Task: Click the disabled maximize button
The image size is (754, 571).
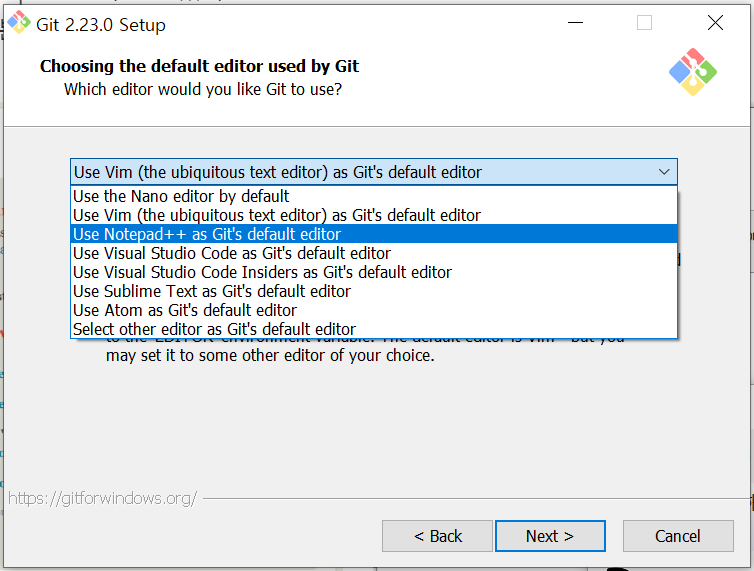Action: [x=644, y=23]
